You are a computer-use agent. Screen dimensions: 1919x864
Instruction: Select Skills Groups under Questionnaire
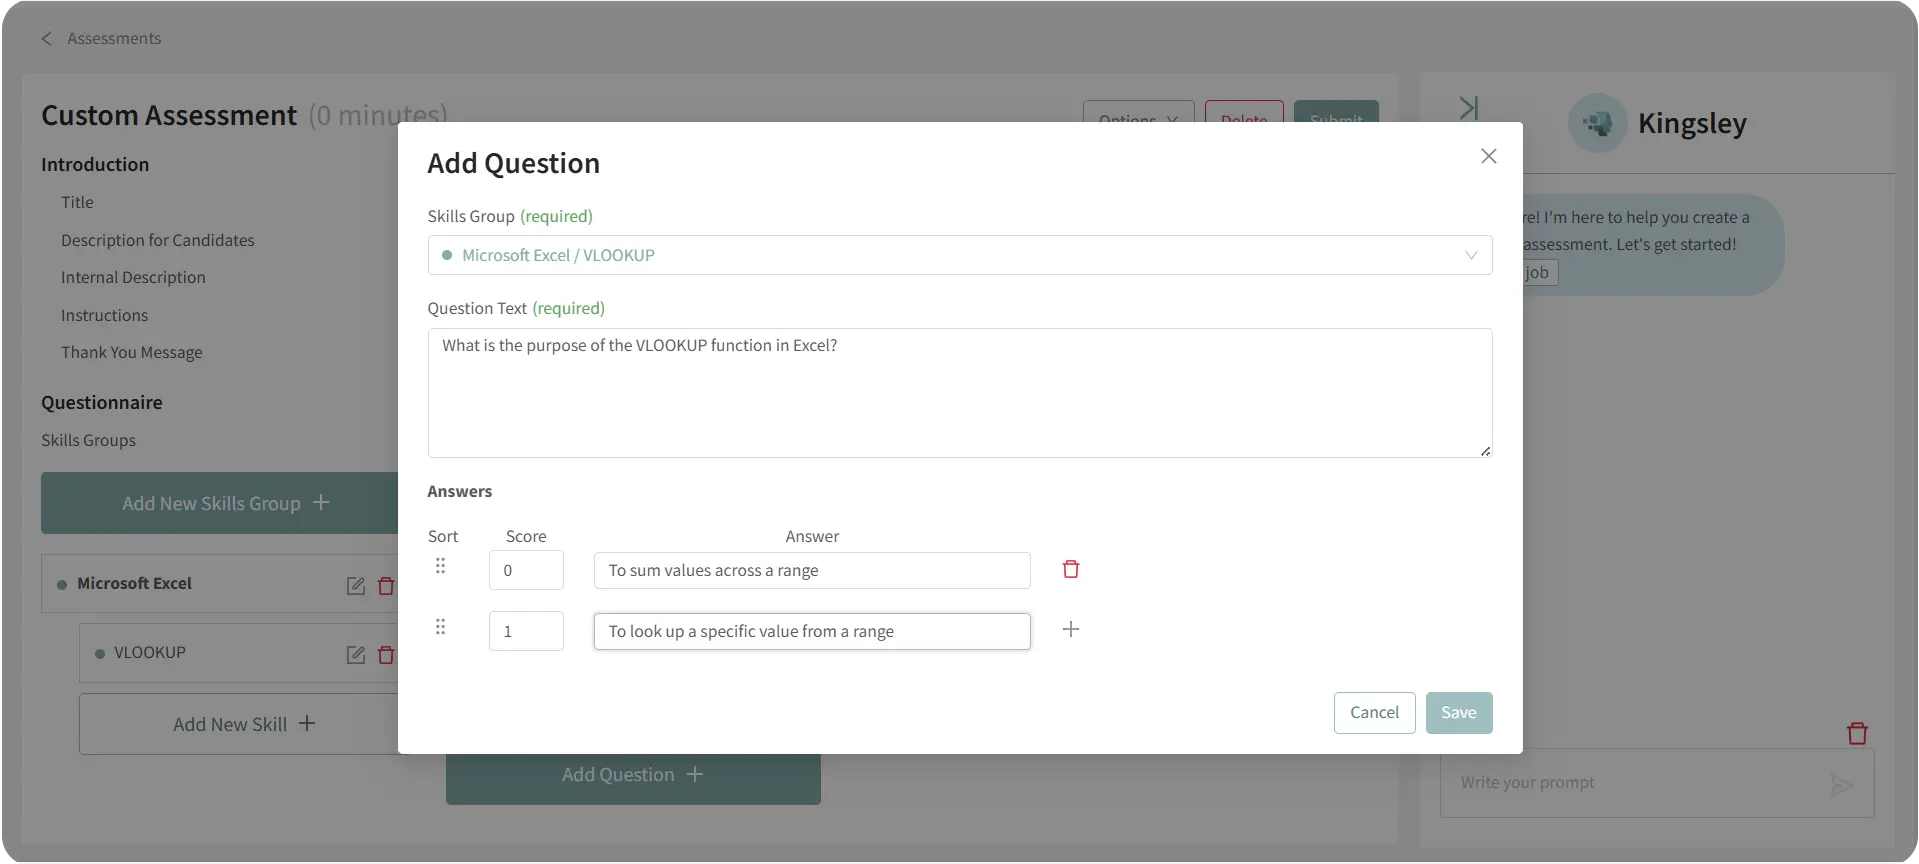(x=88, y=440)
